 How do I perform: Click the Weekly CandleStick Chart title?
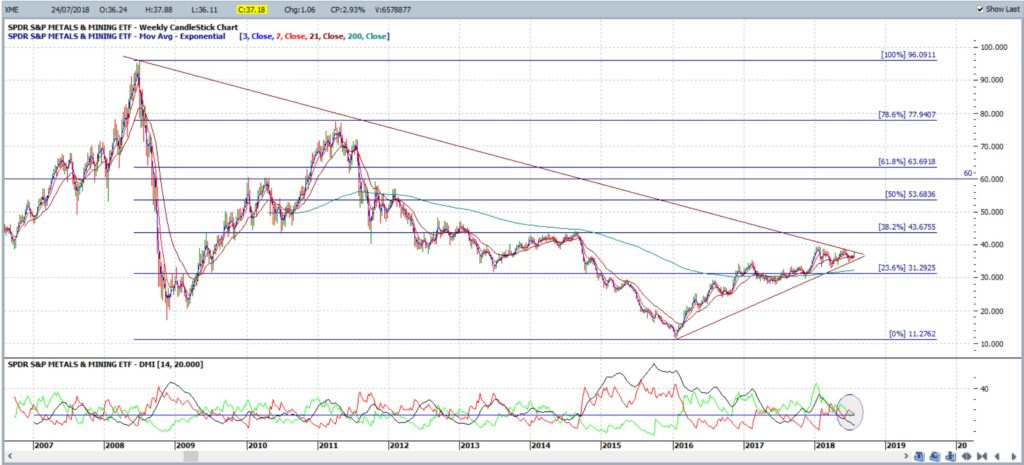[x=188, y=27]
